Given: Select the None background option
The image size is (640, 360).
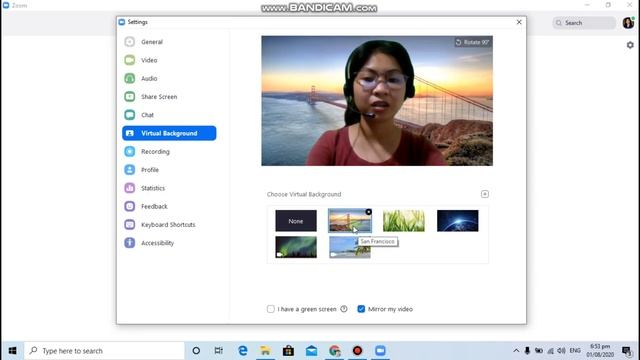Looking at the screenshot, I should click(x=296, y=221).
